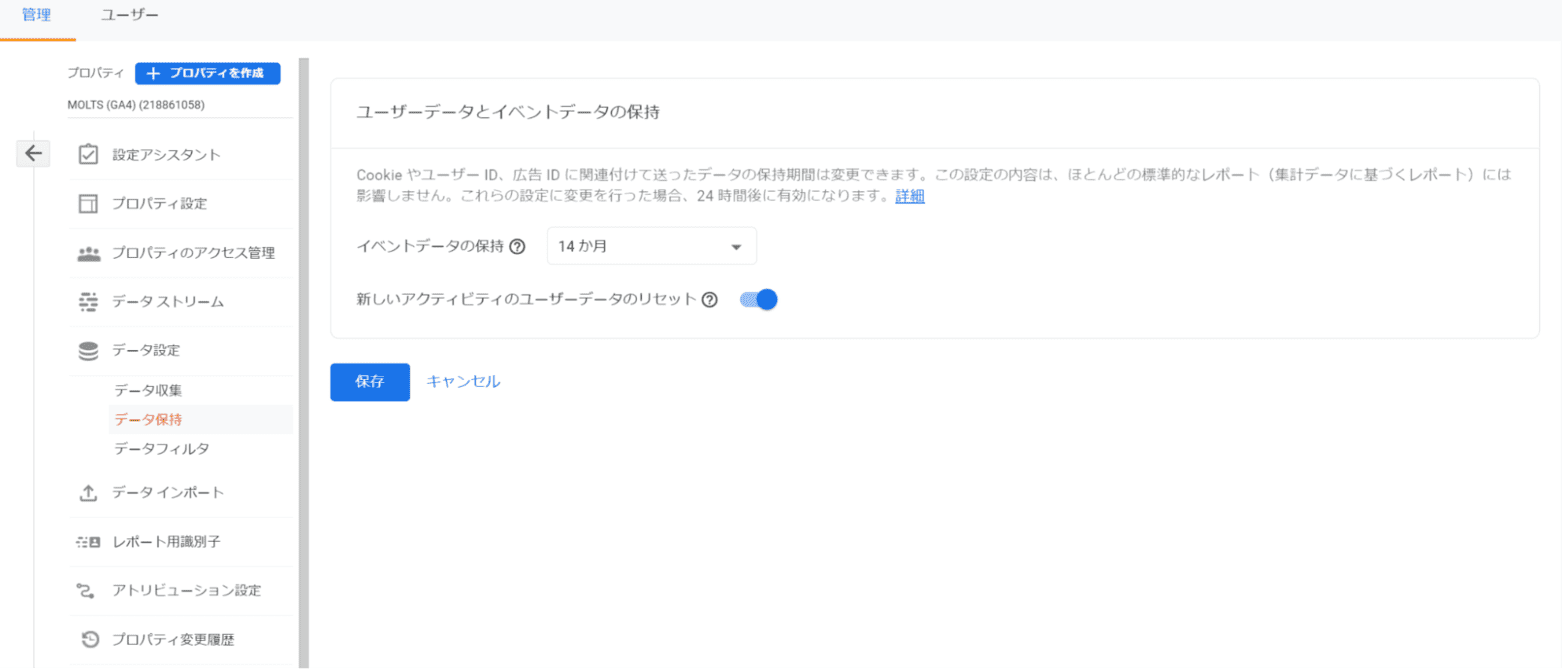Disable 新しいアクティビティのユーザーデータのリセット toggle
This screenshot has width=1562, height=669.
click(758, 298)
